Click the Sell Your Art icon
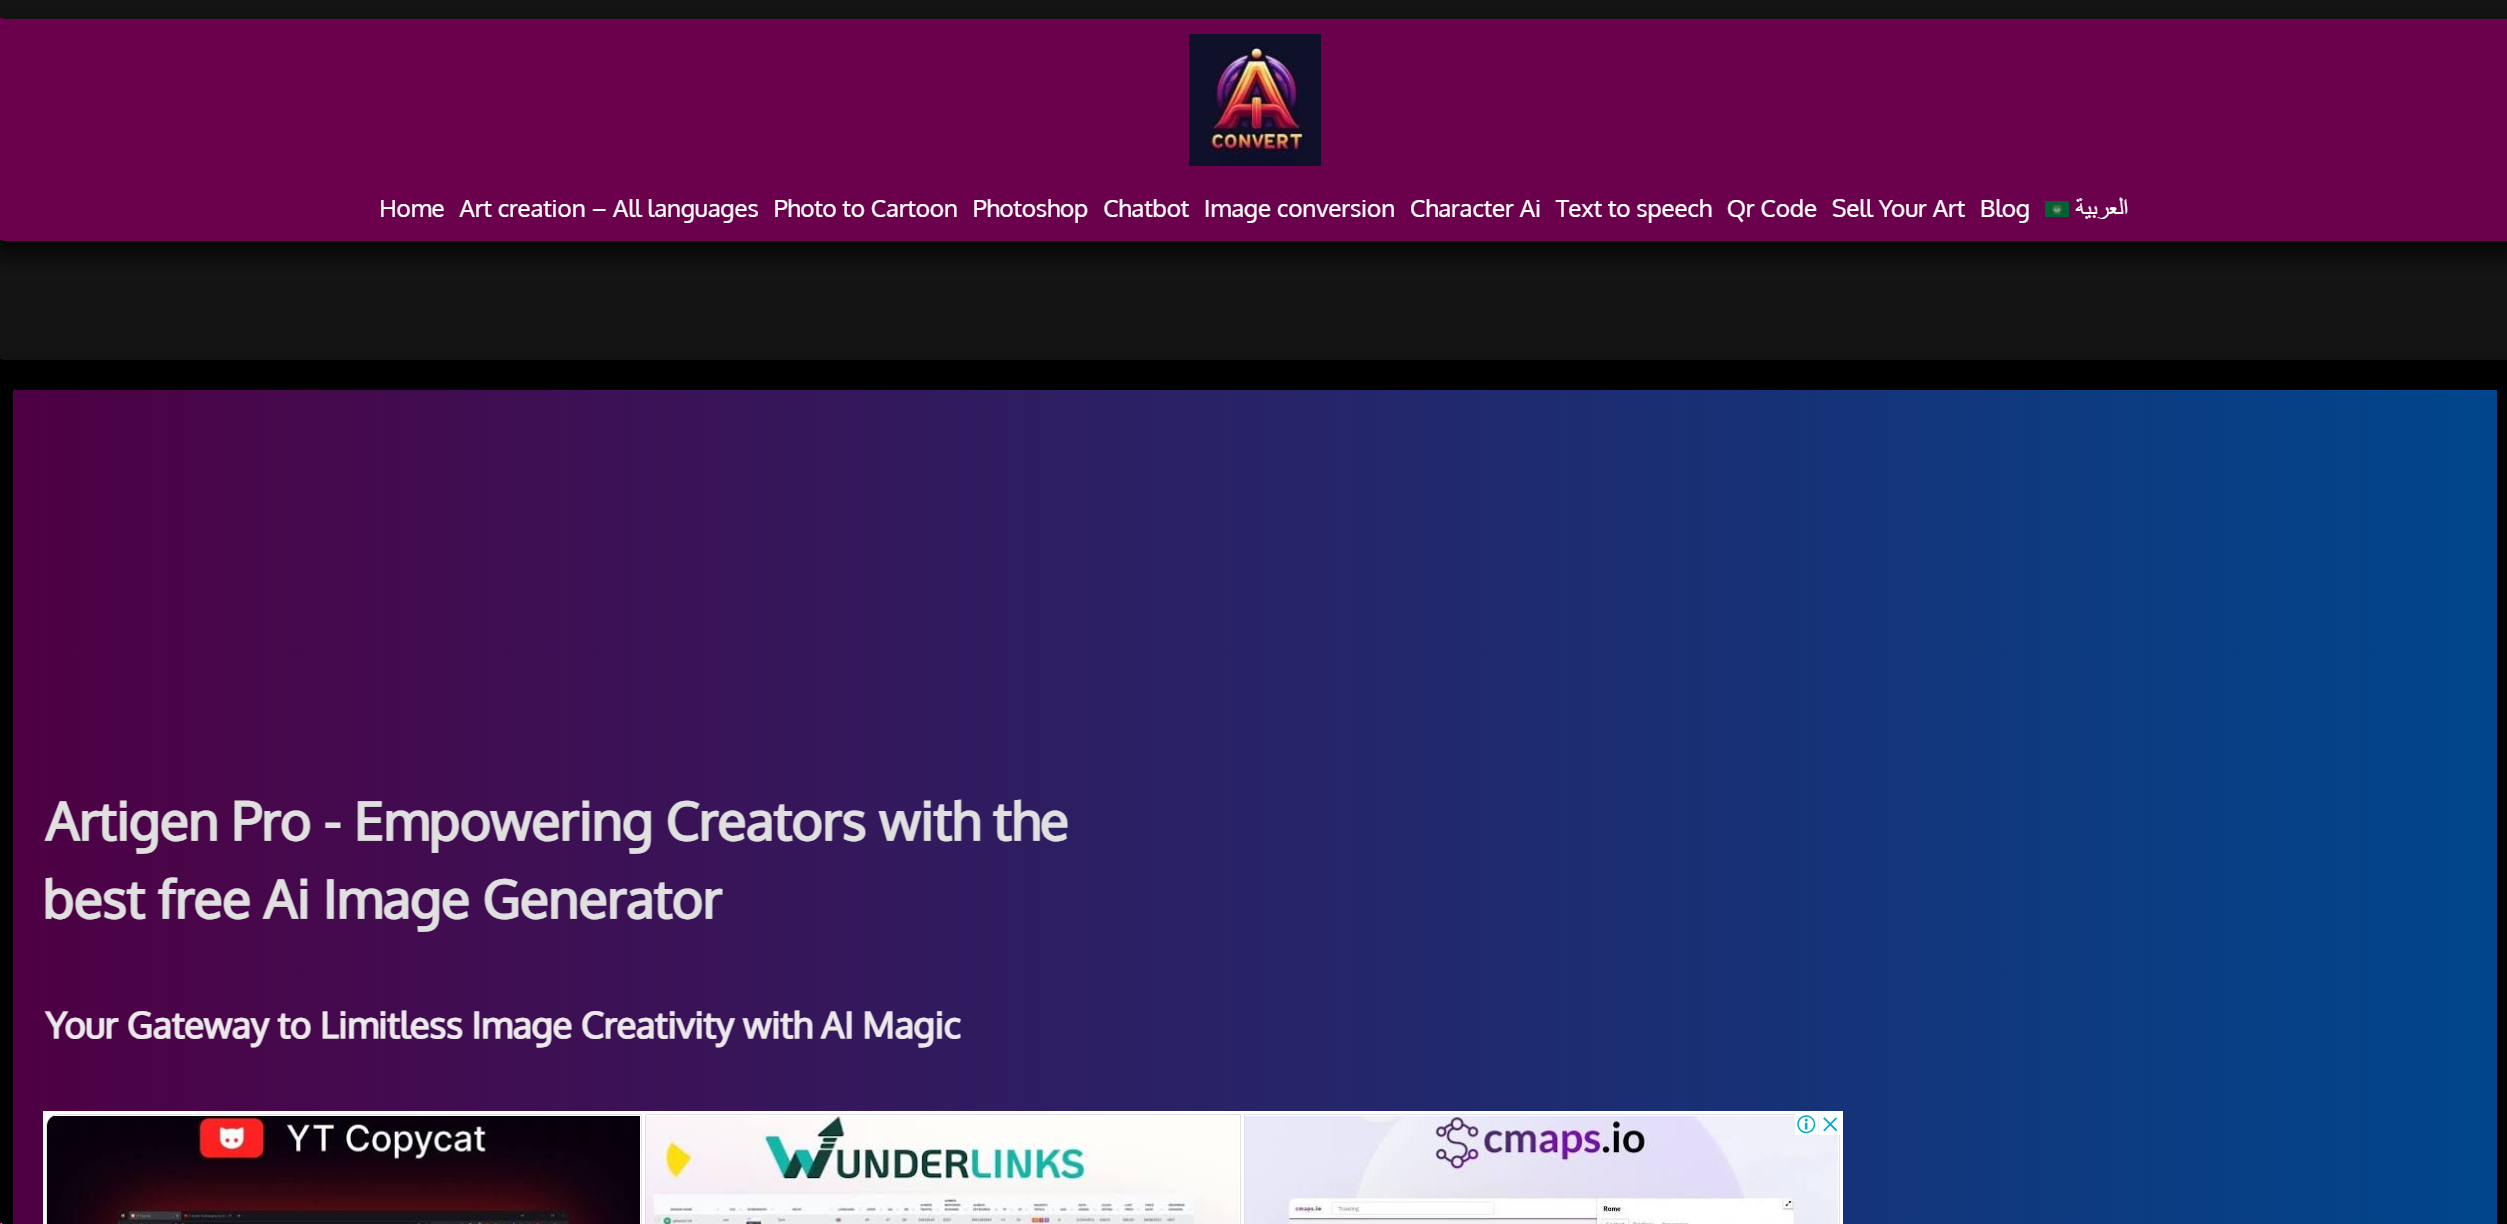Screen dimensions: 2507x1224 [1898, 208]
